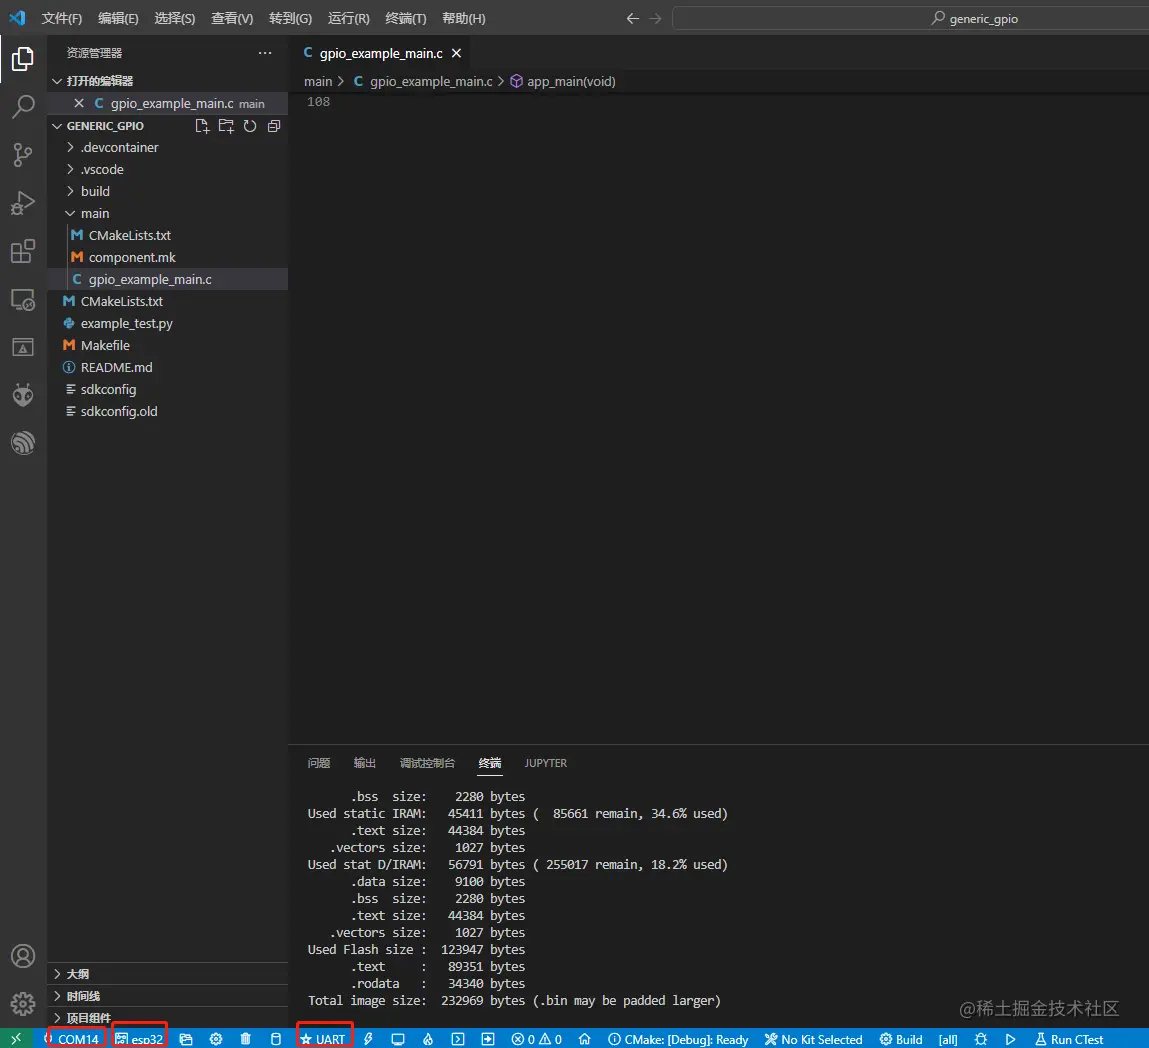Viewport: 1149px width, 1048px height.
Task: Change esp32 target in status bar
Action: coord(139,1039)
